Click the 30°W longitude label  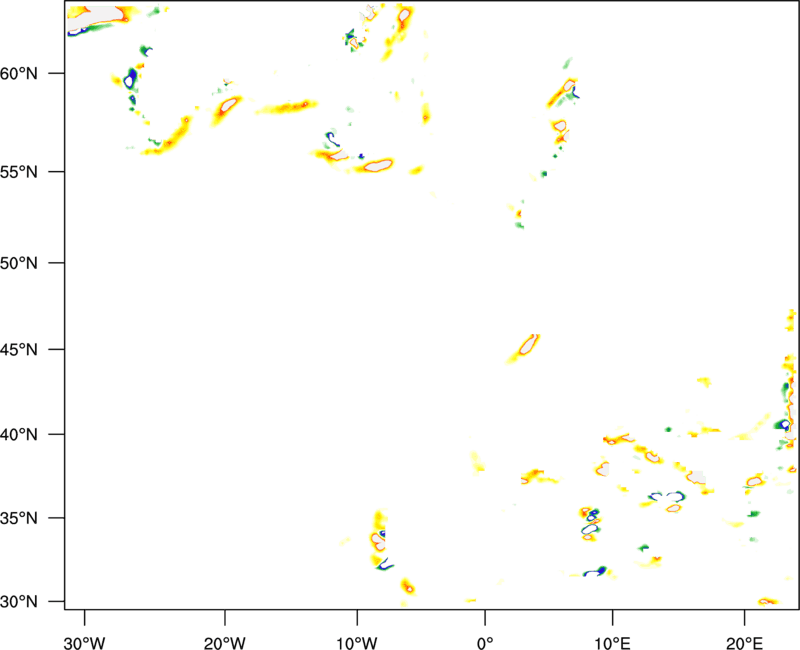pyautogui.click(x=85, y=643)
